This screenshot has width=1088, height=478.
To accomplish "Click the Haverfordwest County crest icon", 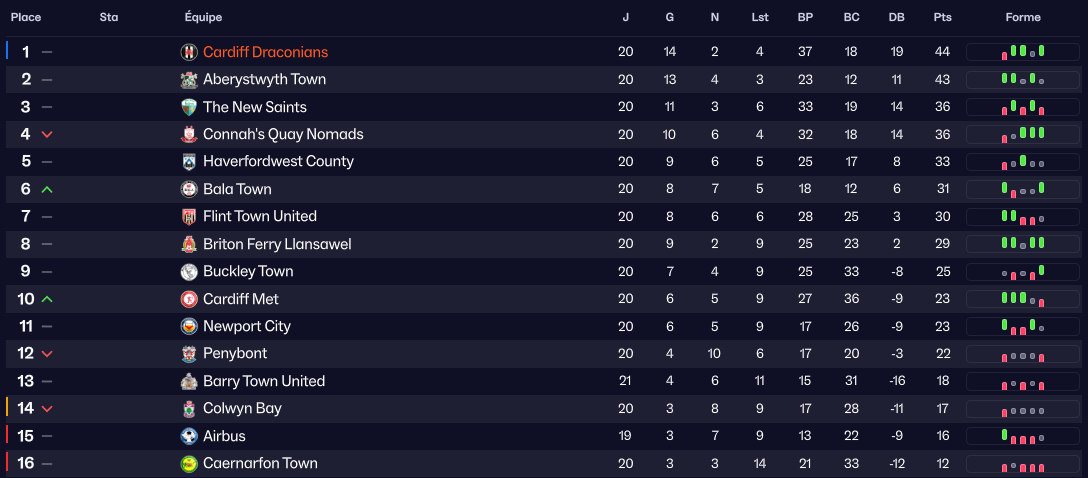I will click(x=189, y=162).
